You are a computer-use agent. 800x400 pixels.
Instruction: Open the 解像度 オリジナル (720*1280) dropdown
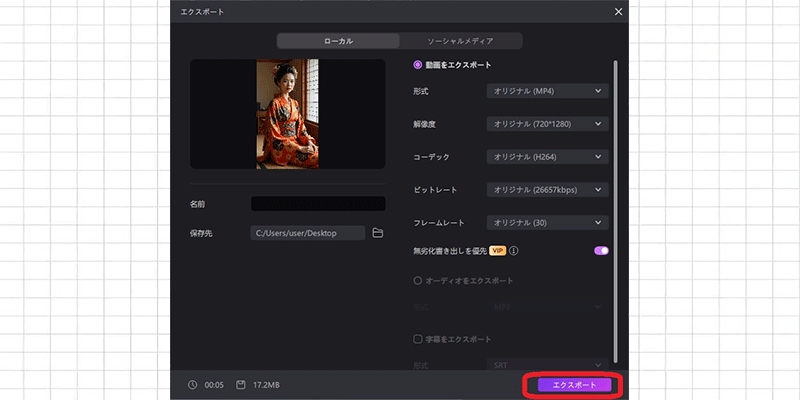547,124
